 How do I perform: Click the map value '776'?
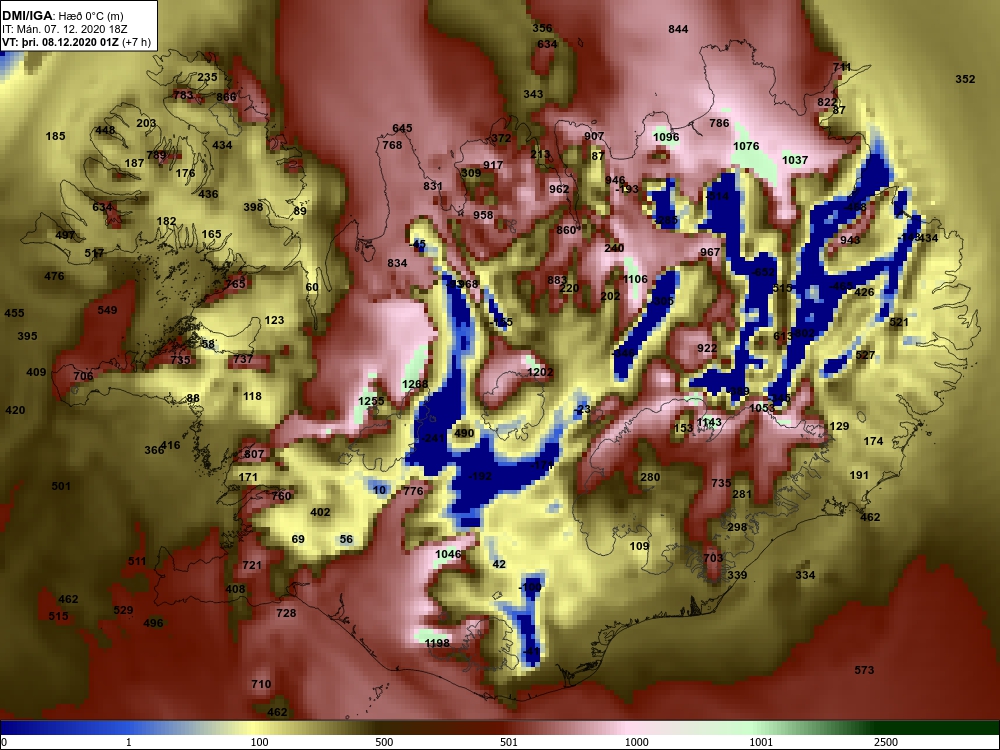tap(413, 491)
